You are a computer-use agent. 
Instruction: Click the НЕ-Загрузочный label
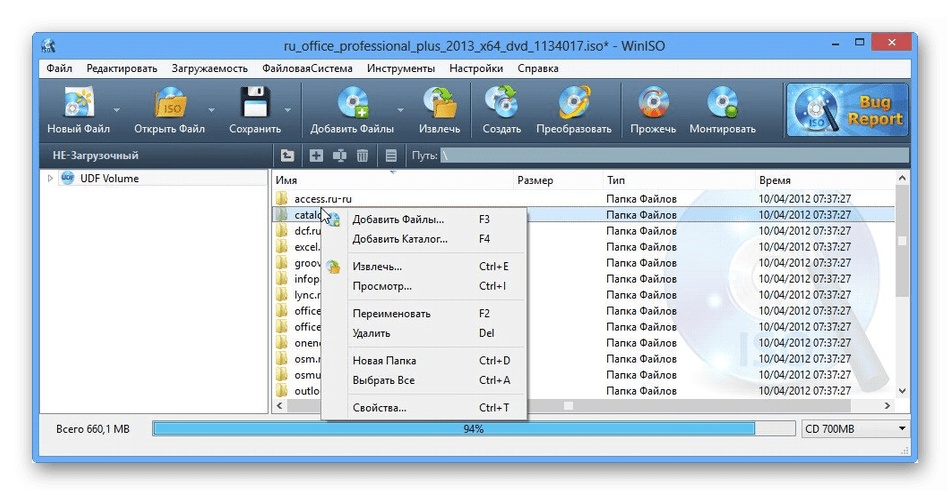tap(95, 156)
